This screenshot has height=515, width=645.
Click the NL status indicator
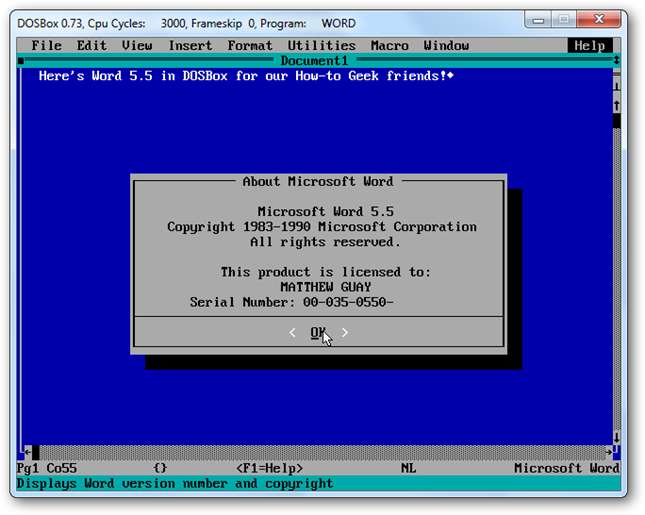[408, 468]
